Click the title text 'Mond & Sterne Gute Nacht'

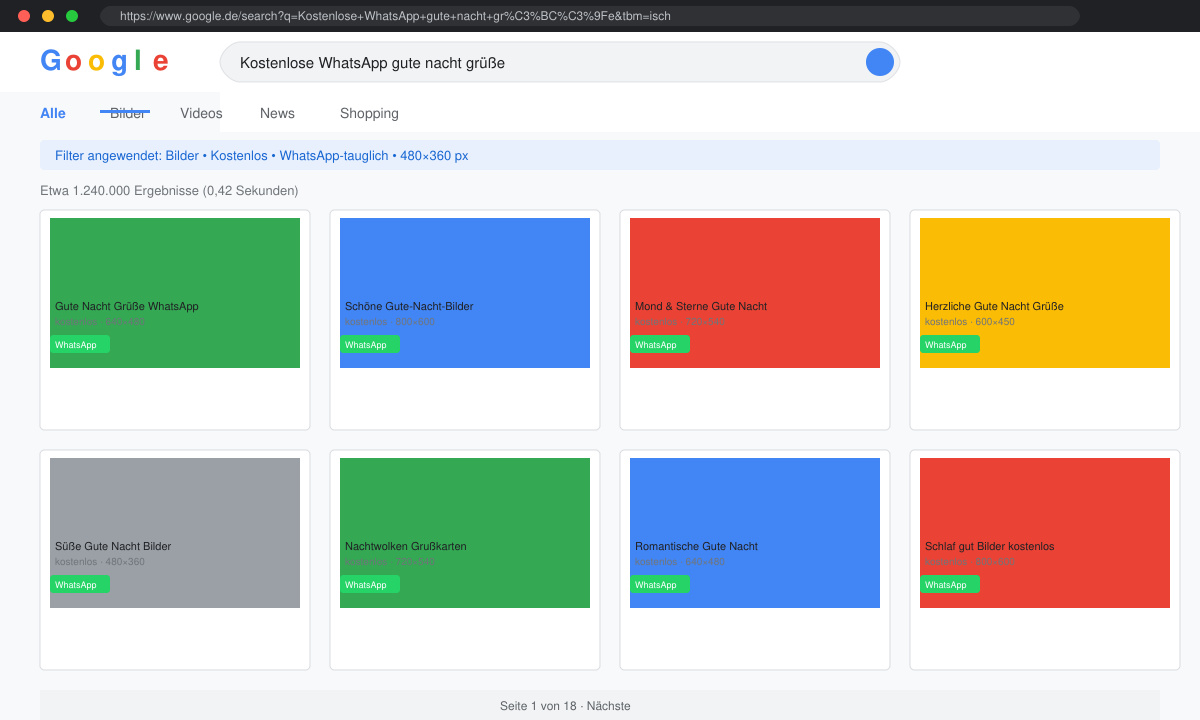coord(701,306)
